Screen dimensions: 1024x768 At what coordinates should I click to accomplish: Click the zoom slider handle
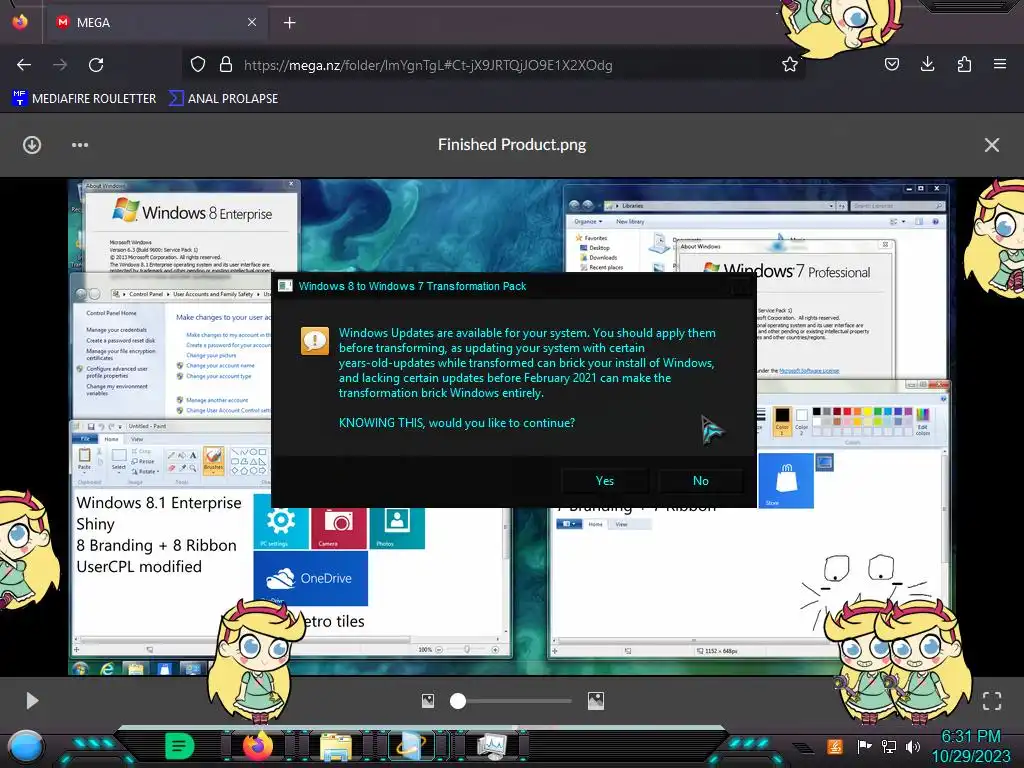(458, 701)
